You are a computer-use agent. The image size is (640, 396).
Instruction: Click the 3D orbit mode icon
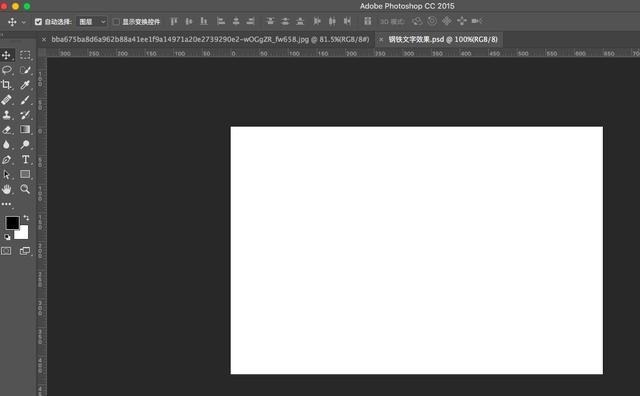pos(417,21)
